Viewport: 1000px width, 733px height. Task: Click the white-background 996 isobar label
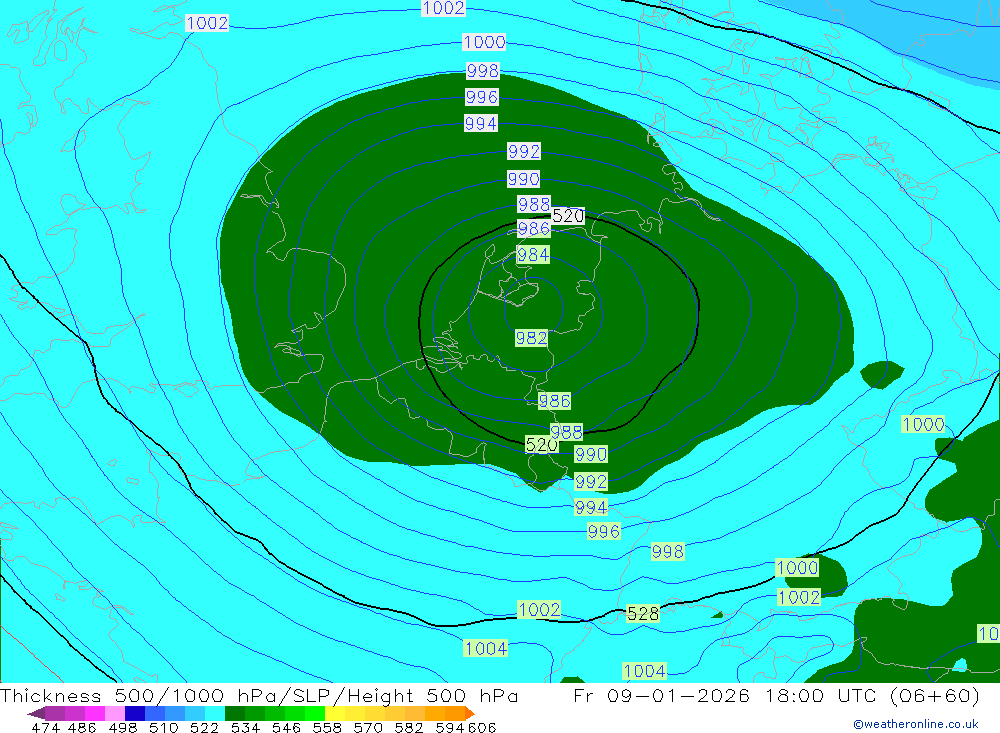[482, 97]
